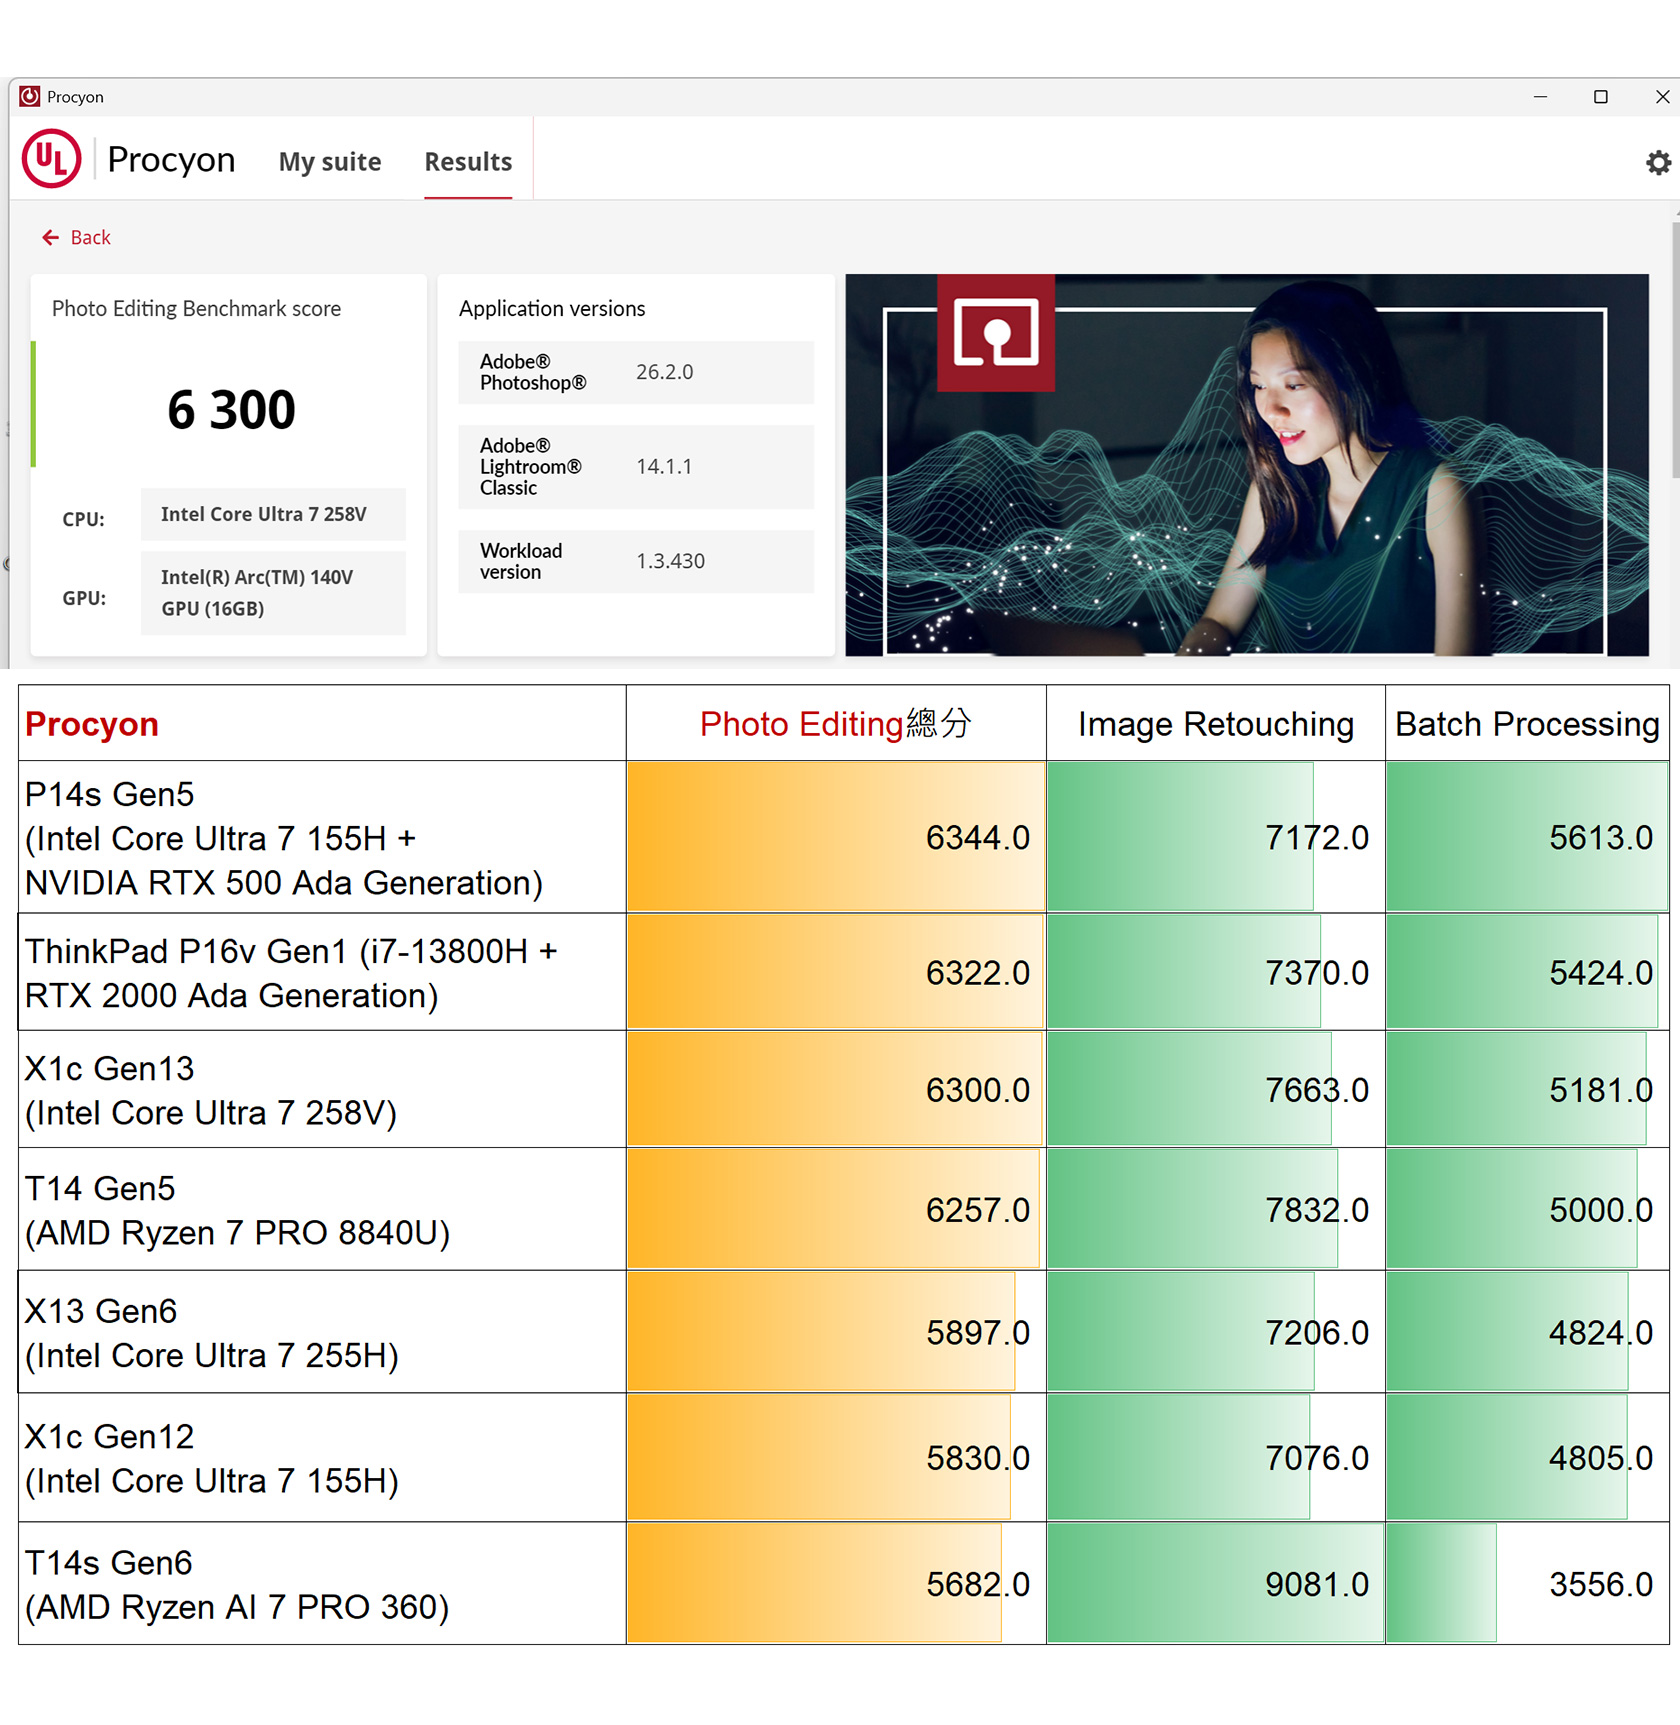Go back using the Back link
Viewport: 1680px width, 1725px height.
[90, 237]
